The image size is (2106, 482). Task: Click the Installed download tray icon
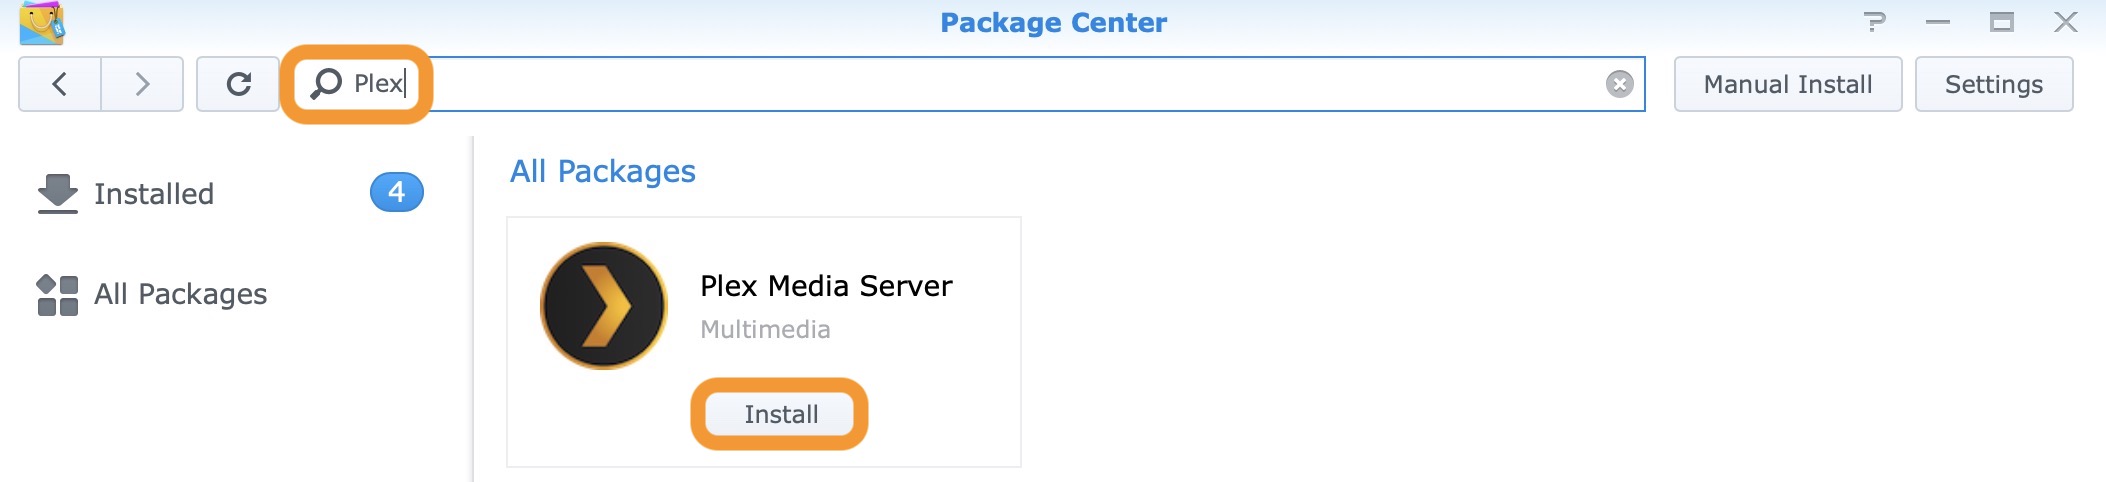[x=57, y=194]
